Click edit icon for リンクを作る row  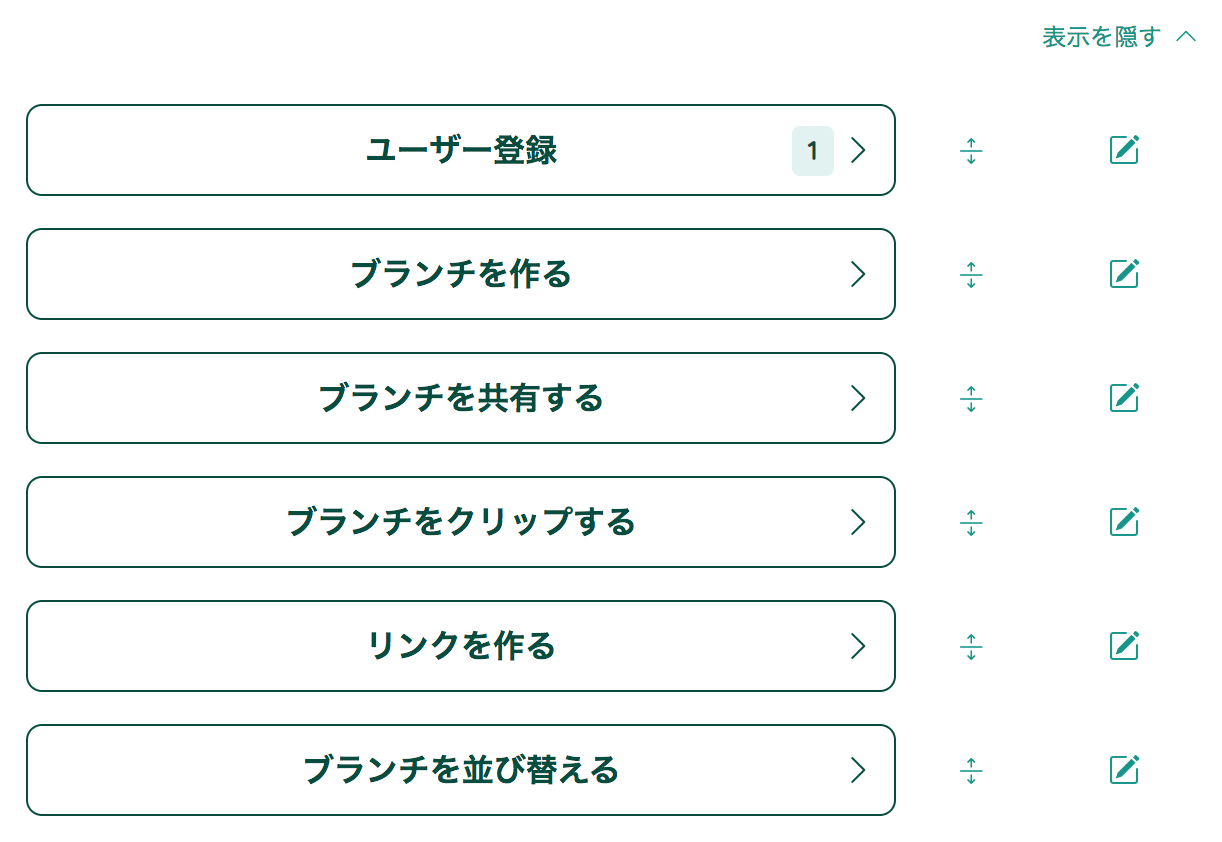[x=1124, y=646]
